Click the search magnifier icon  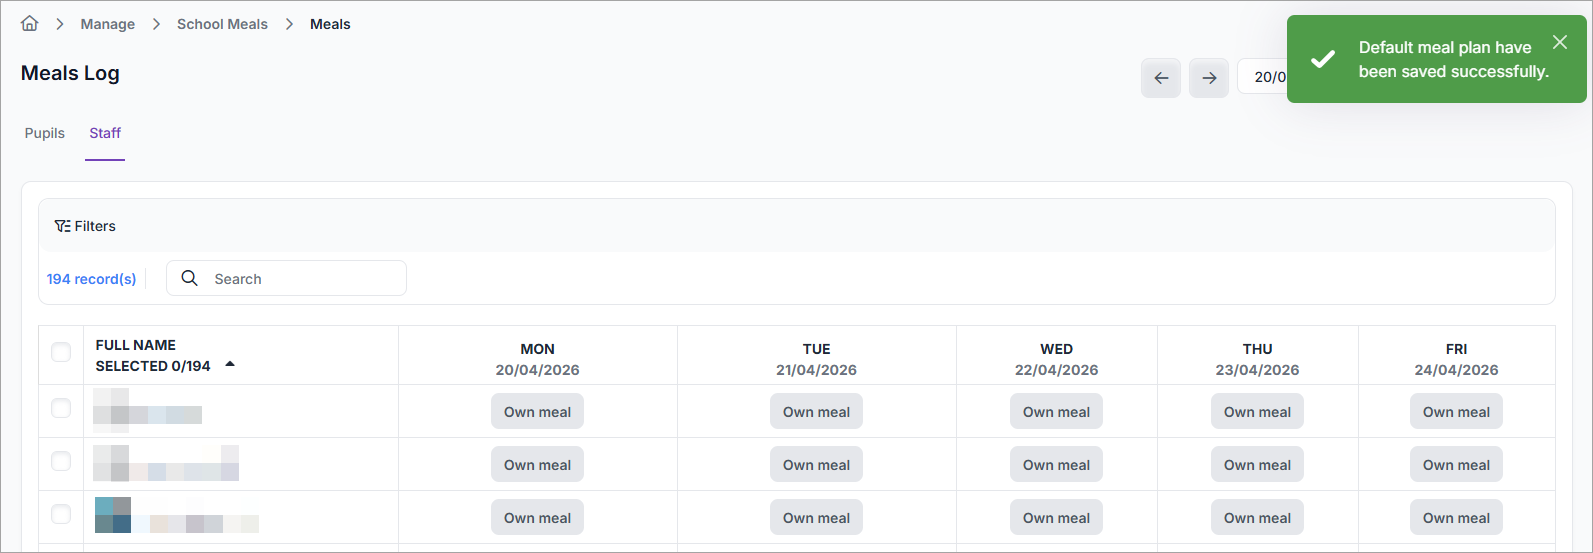[189, 278]
